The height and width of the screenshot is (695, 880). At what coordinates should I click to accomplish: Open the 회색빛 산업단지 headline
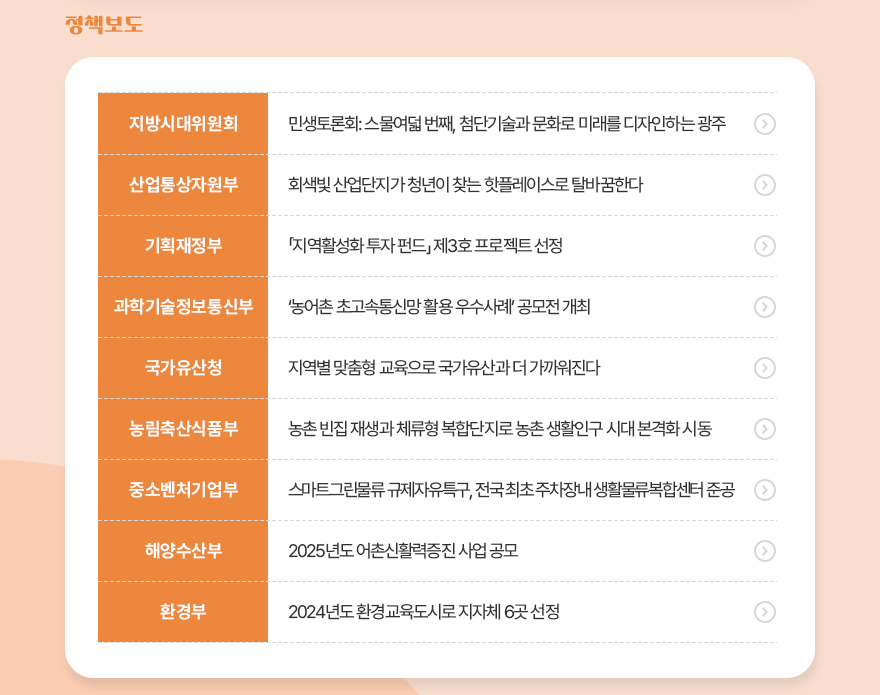tap(465, 185)
